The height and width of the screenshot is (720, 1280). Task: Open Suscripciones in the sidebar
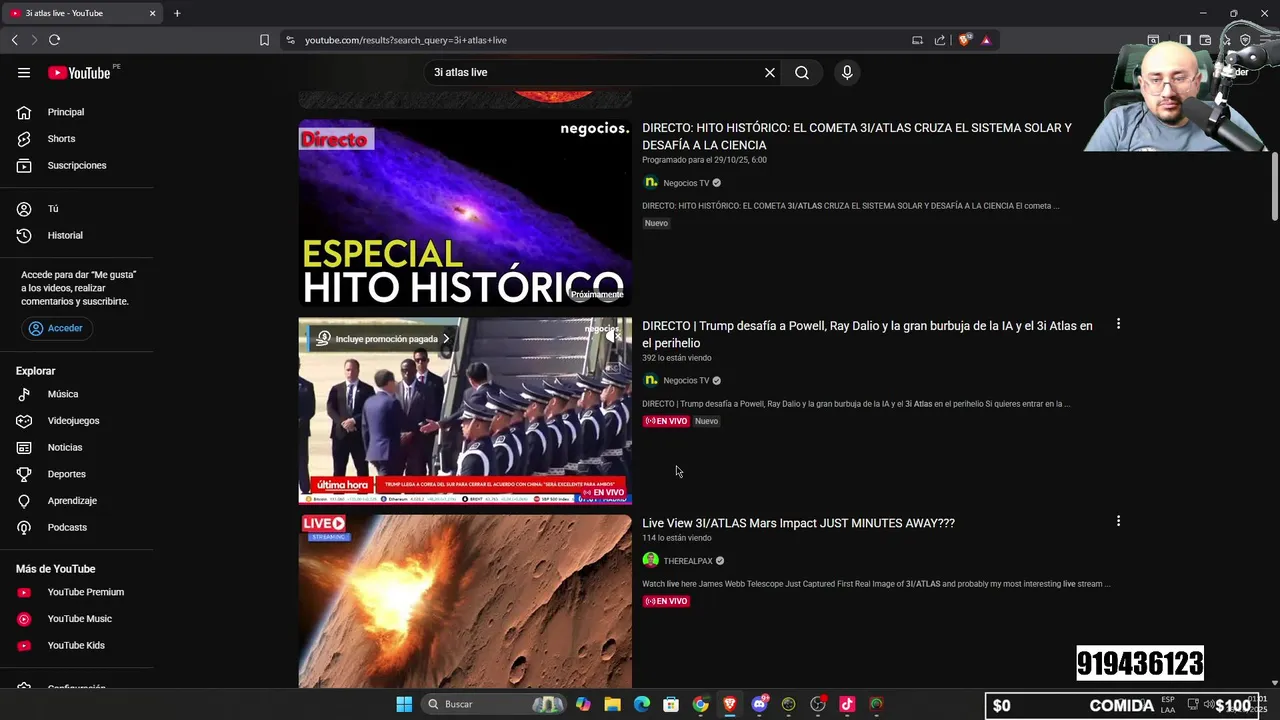pyautogui.click(x=78, y=165)
